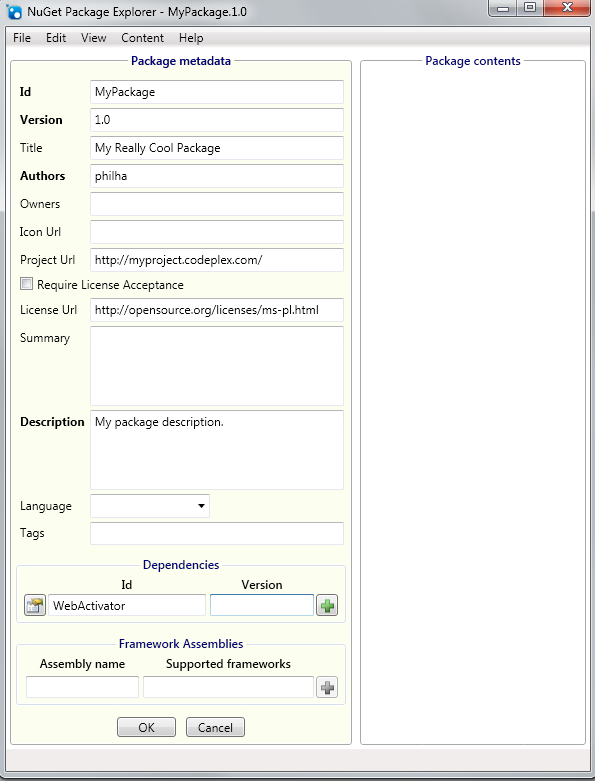
Task: Click the Assembly name field
Action: (x=82, y=687)
